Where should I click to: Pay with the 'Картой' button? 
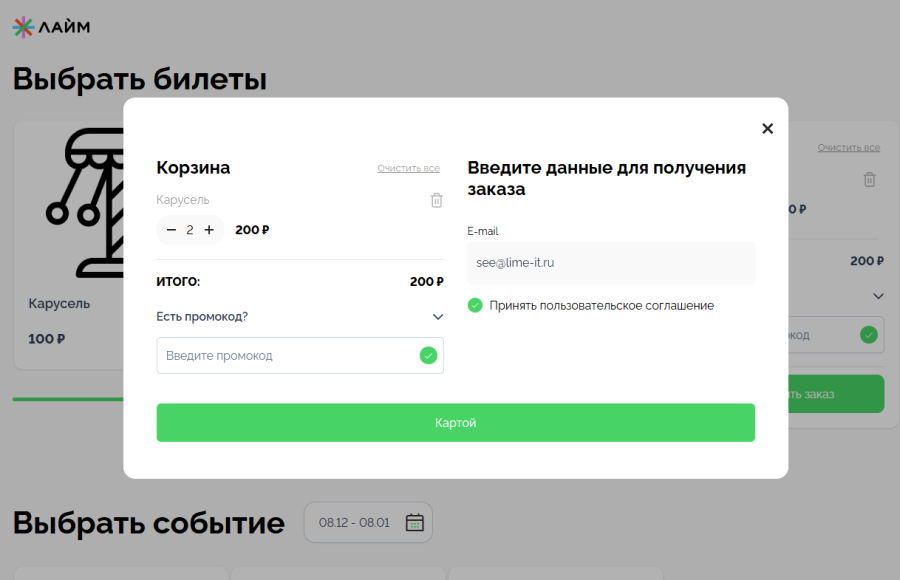tap(455, 423)
